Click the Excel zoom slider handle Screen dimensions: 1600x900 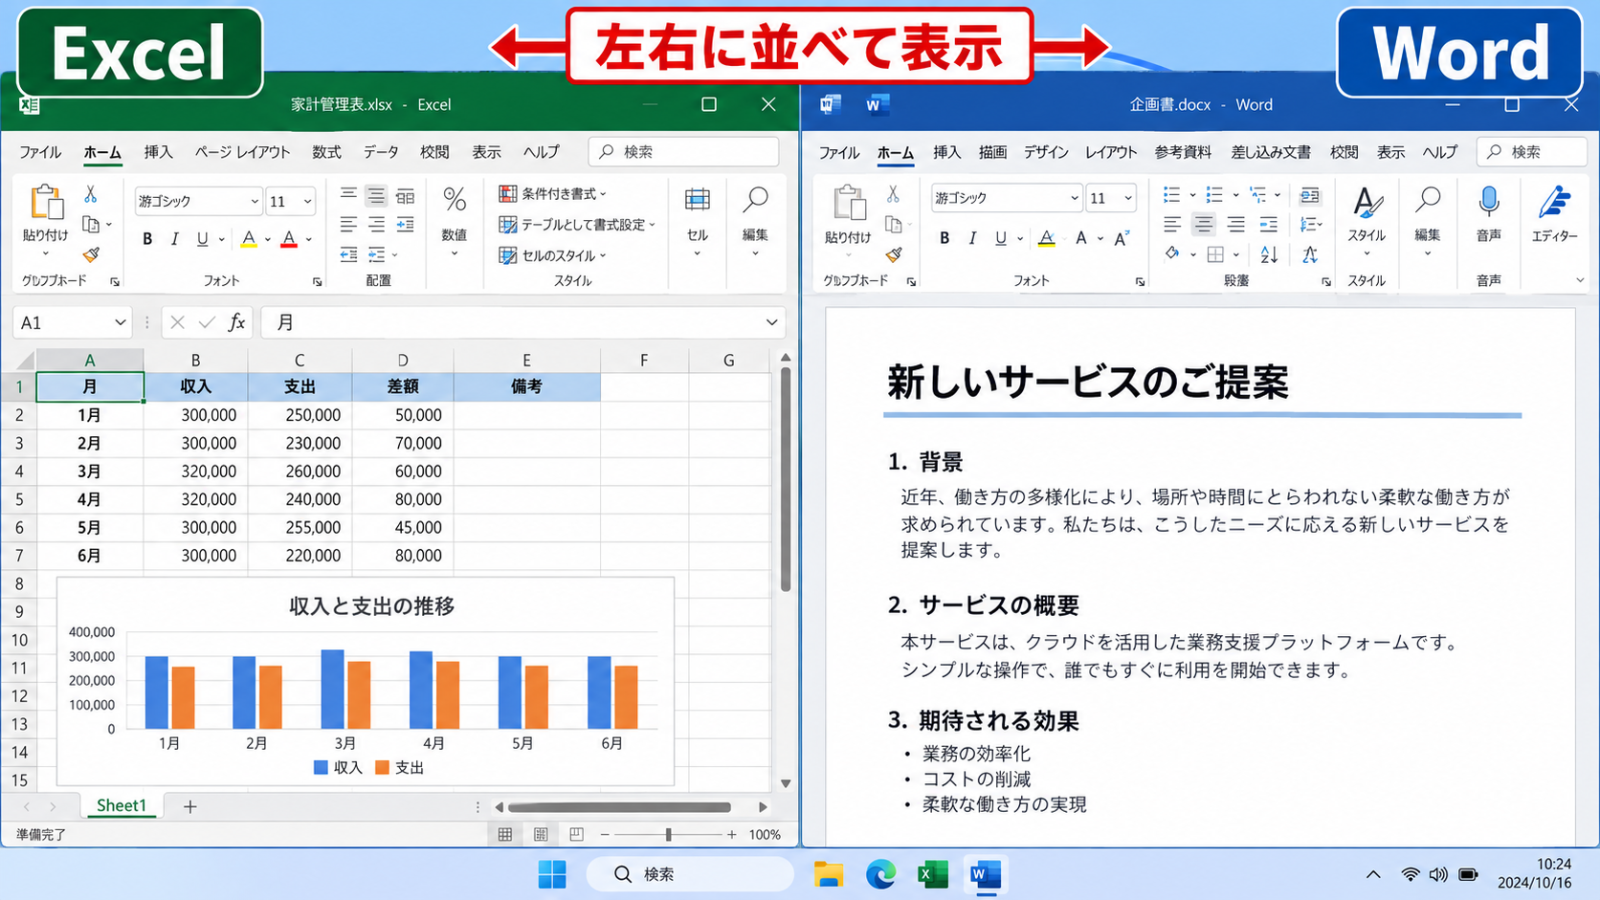point(668,834)
